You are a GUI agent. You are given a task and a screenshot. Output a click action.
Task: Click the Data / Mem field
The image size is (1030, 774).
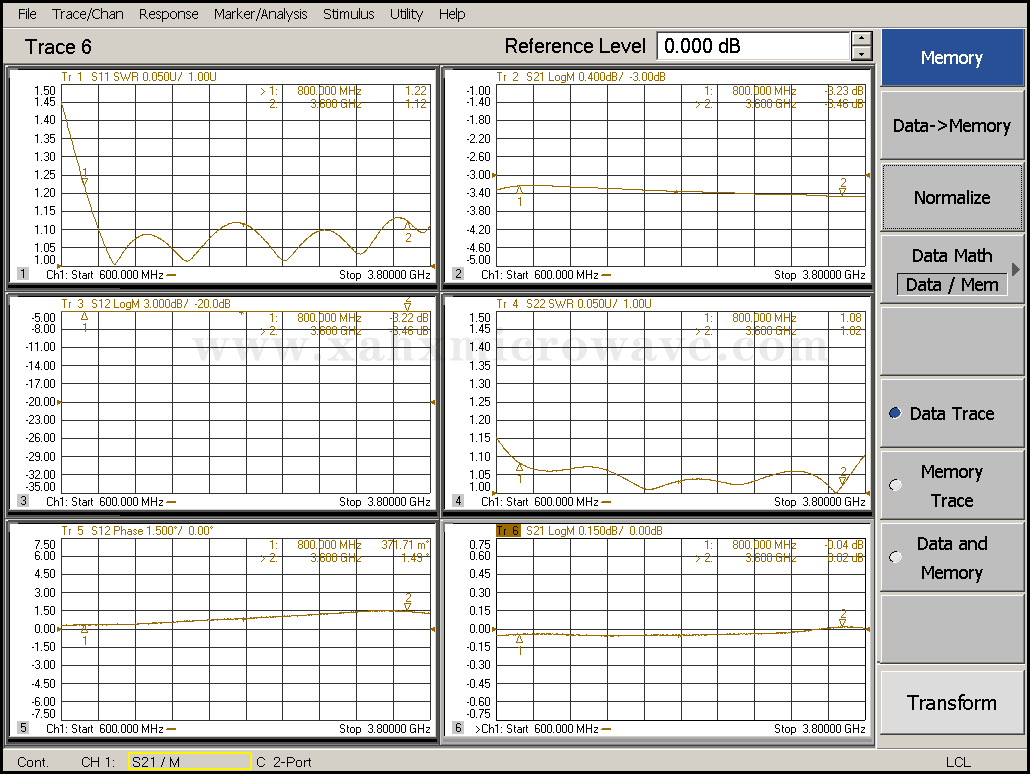point(951,285)
